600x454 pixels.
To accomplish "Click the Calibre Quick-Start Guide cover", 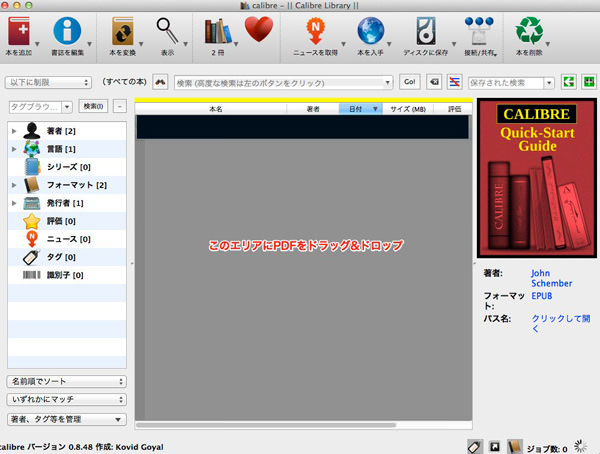I will [536, 178].
